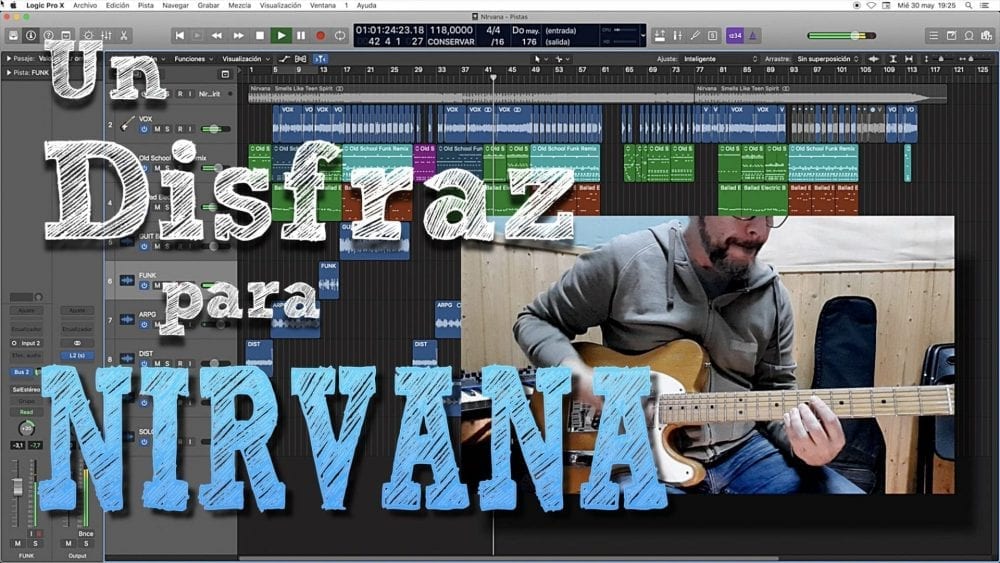The image size is (1000, 563).
Task: Start recording with red Record button
Action: point(321,36)
